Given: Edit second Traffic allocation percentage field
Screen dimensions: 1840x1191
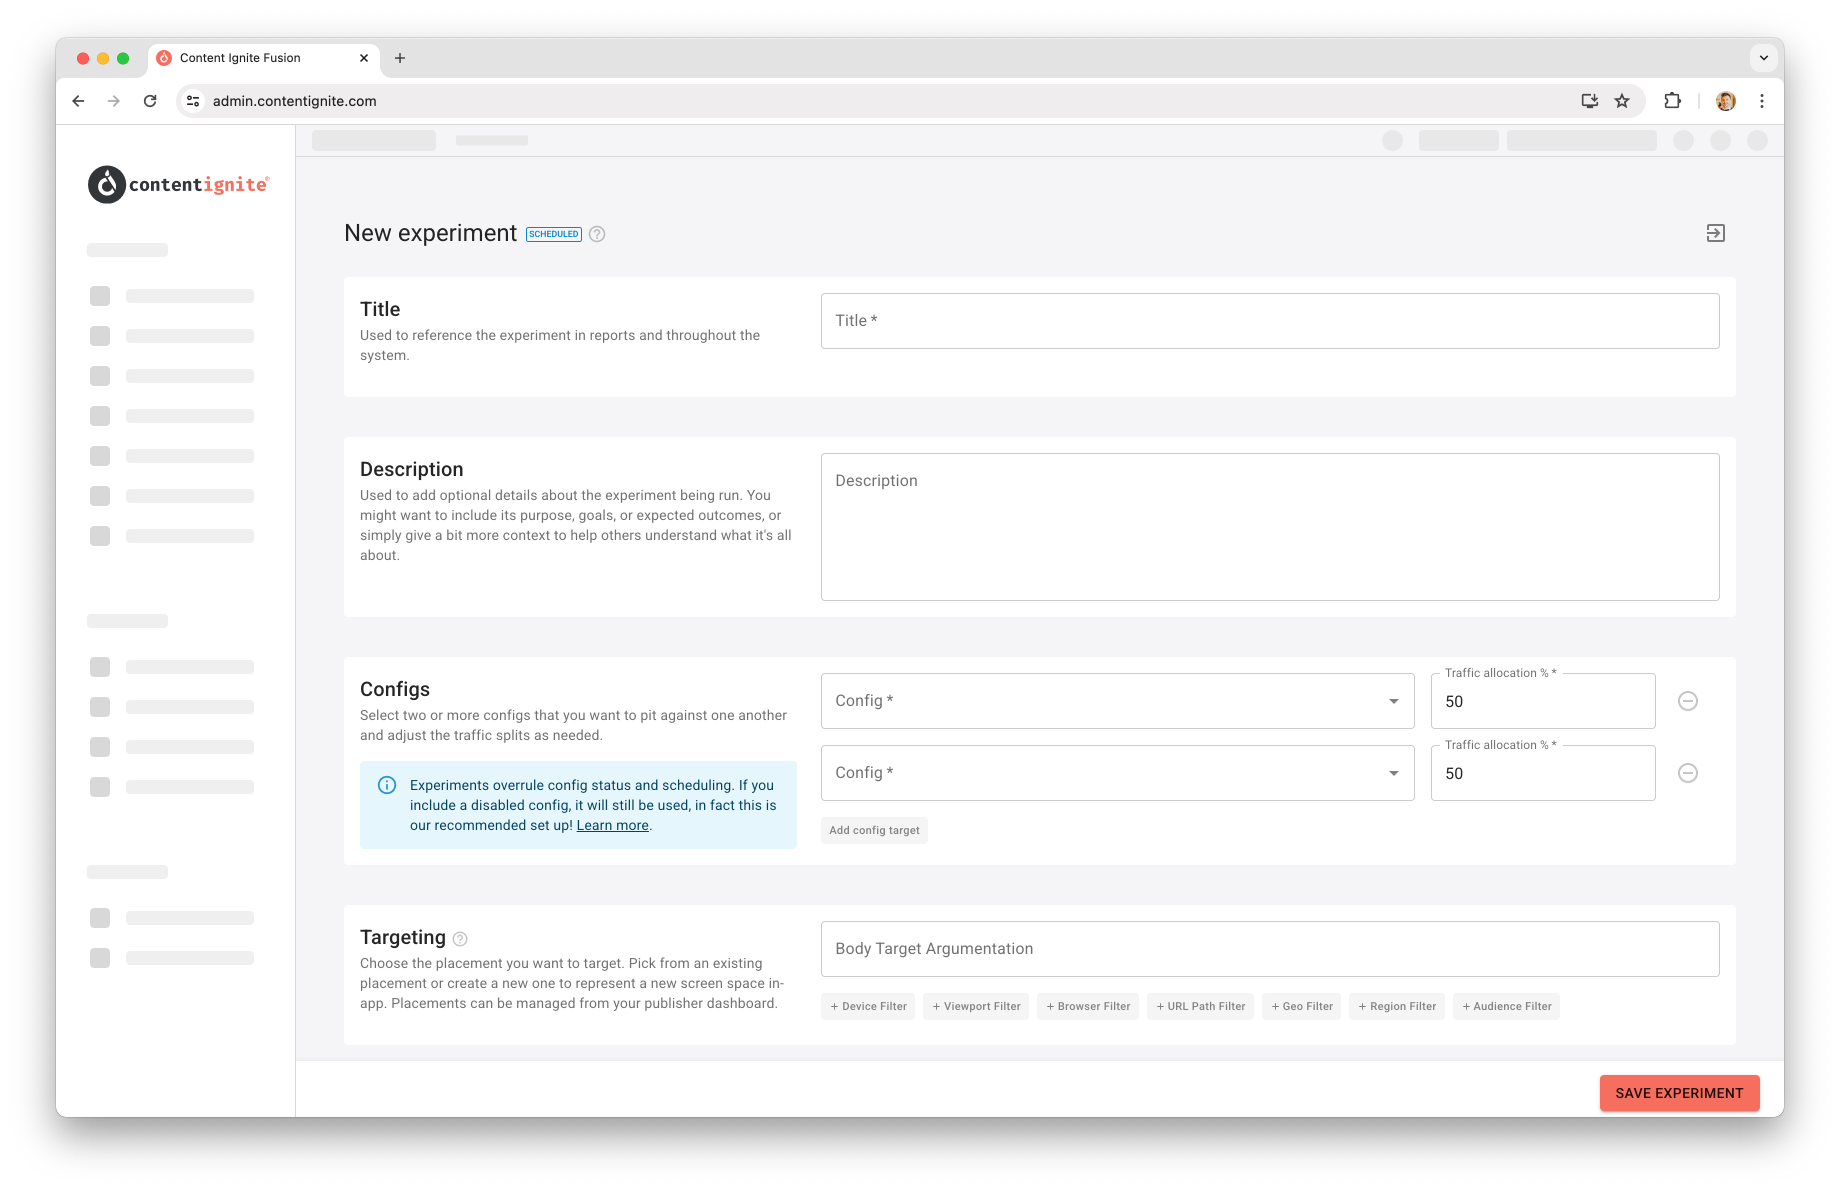Looking at the screenshot, I should pos(1543,773).
